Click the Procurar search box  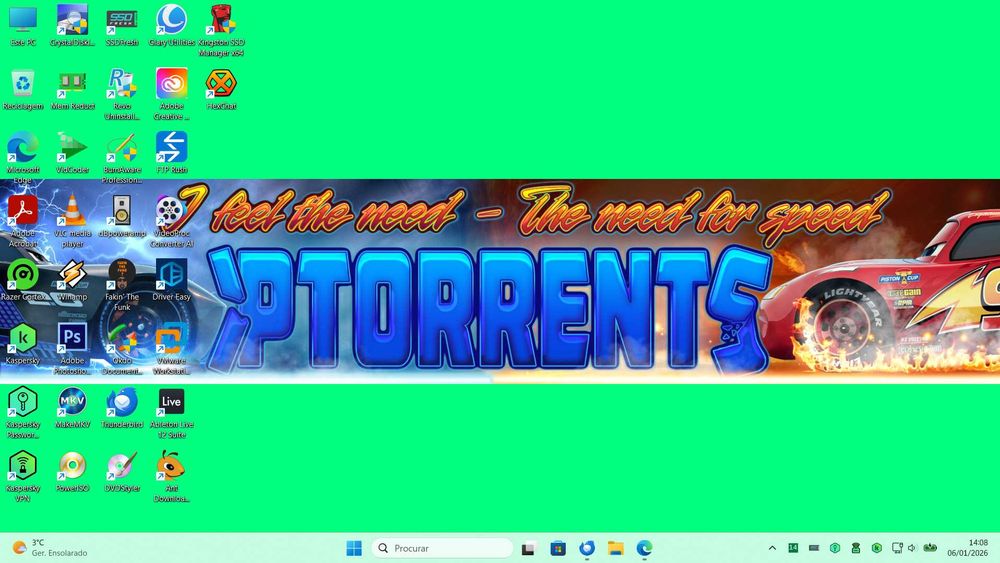click(x=442, y=548)
